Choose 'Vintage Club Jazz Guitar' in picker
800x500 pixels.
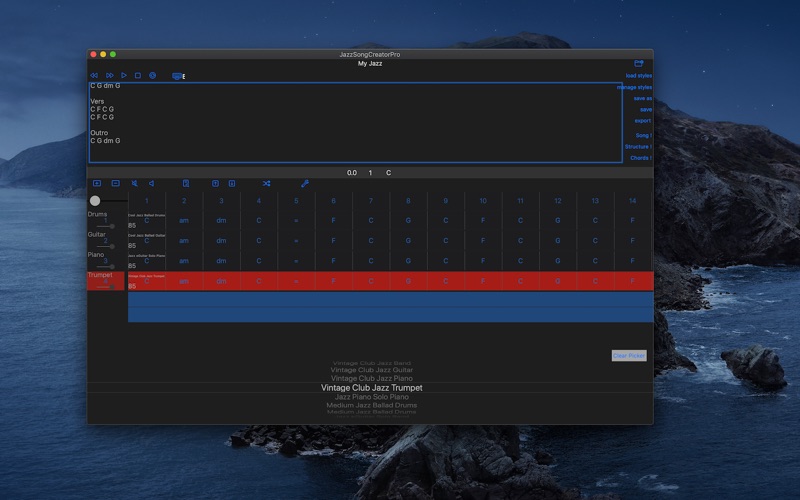click(371, 370)
